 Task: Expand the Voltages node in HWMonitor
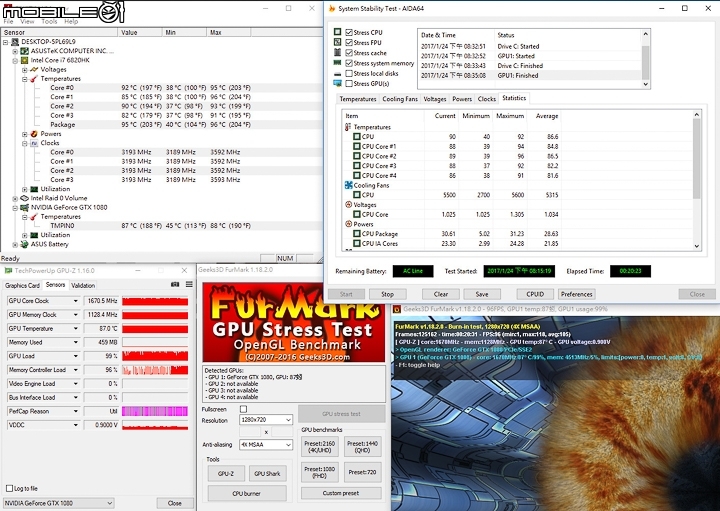[24, 70]
